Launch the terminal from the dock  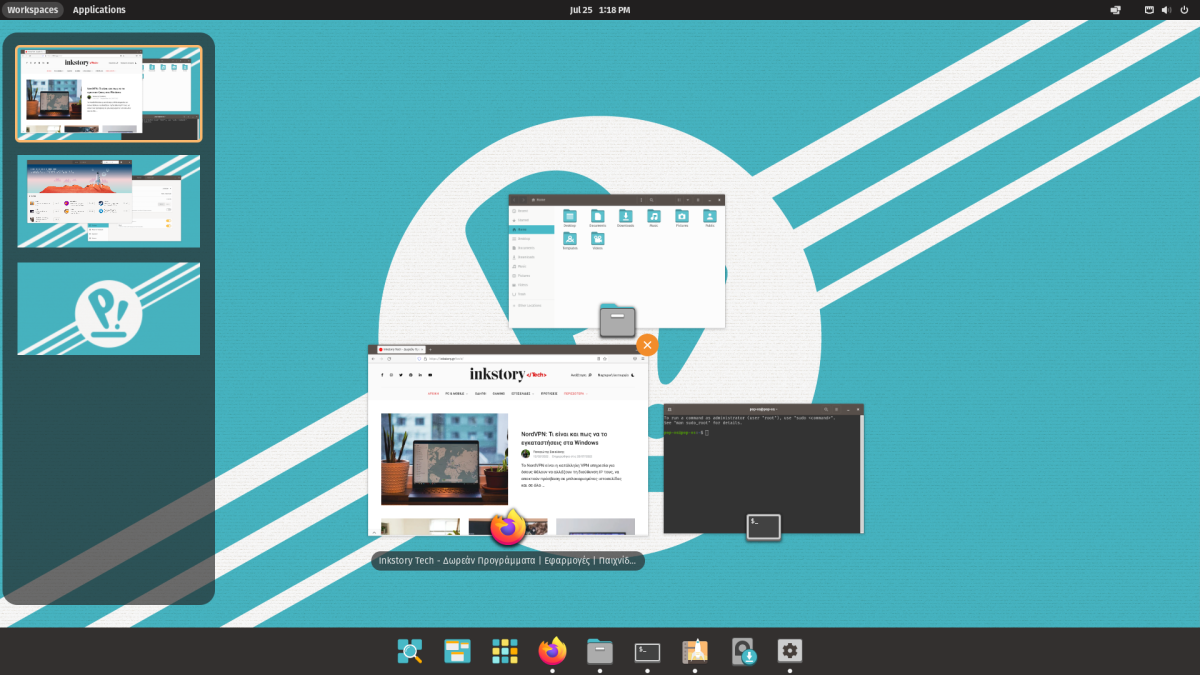[646, 651]
